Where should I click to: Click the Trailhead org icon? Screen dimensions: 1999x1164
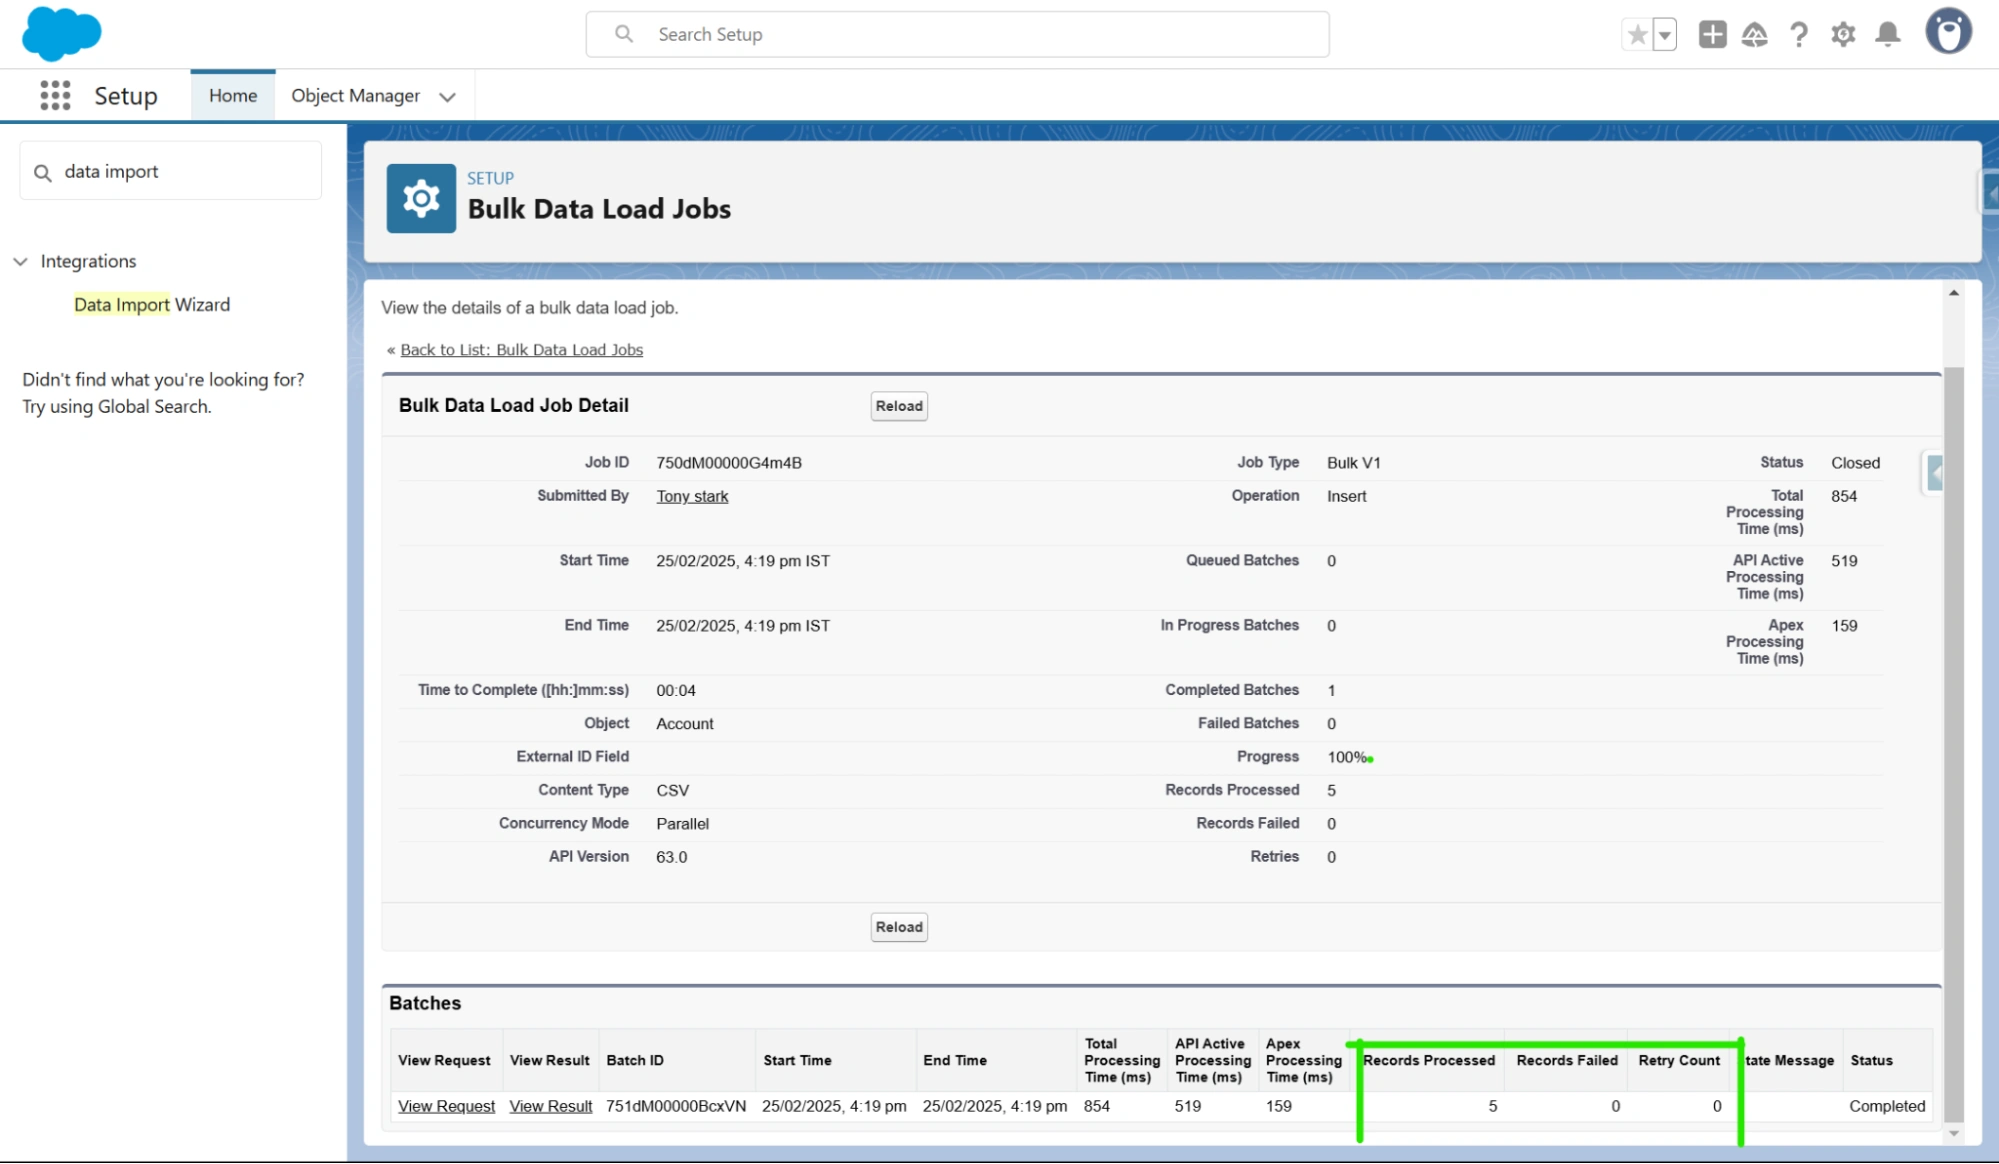(x=1755, y=34)
